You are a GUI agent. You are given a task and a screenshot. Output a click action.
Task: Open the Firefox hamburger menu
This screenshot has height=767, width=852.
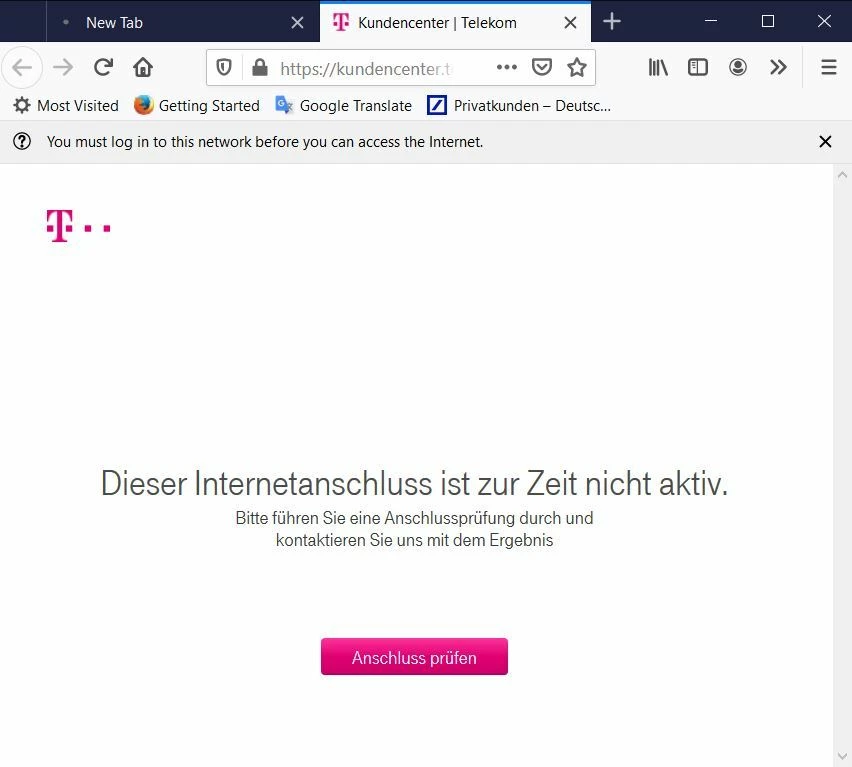[829, 67]
